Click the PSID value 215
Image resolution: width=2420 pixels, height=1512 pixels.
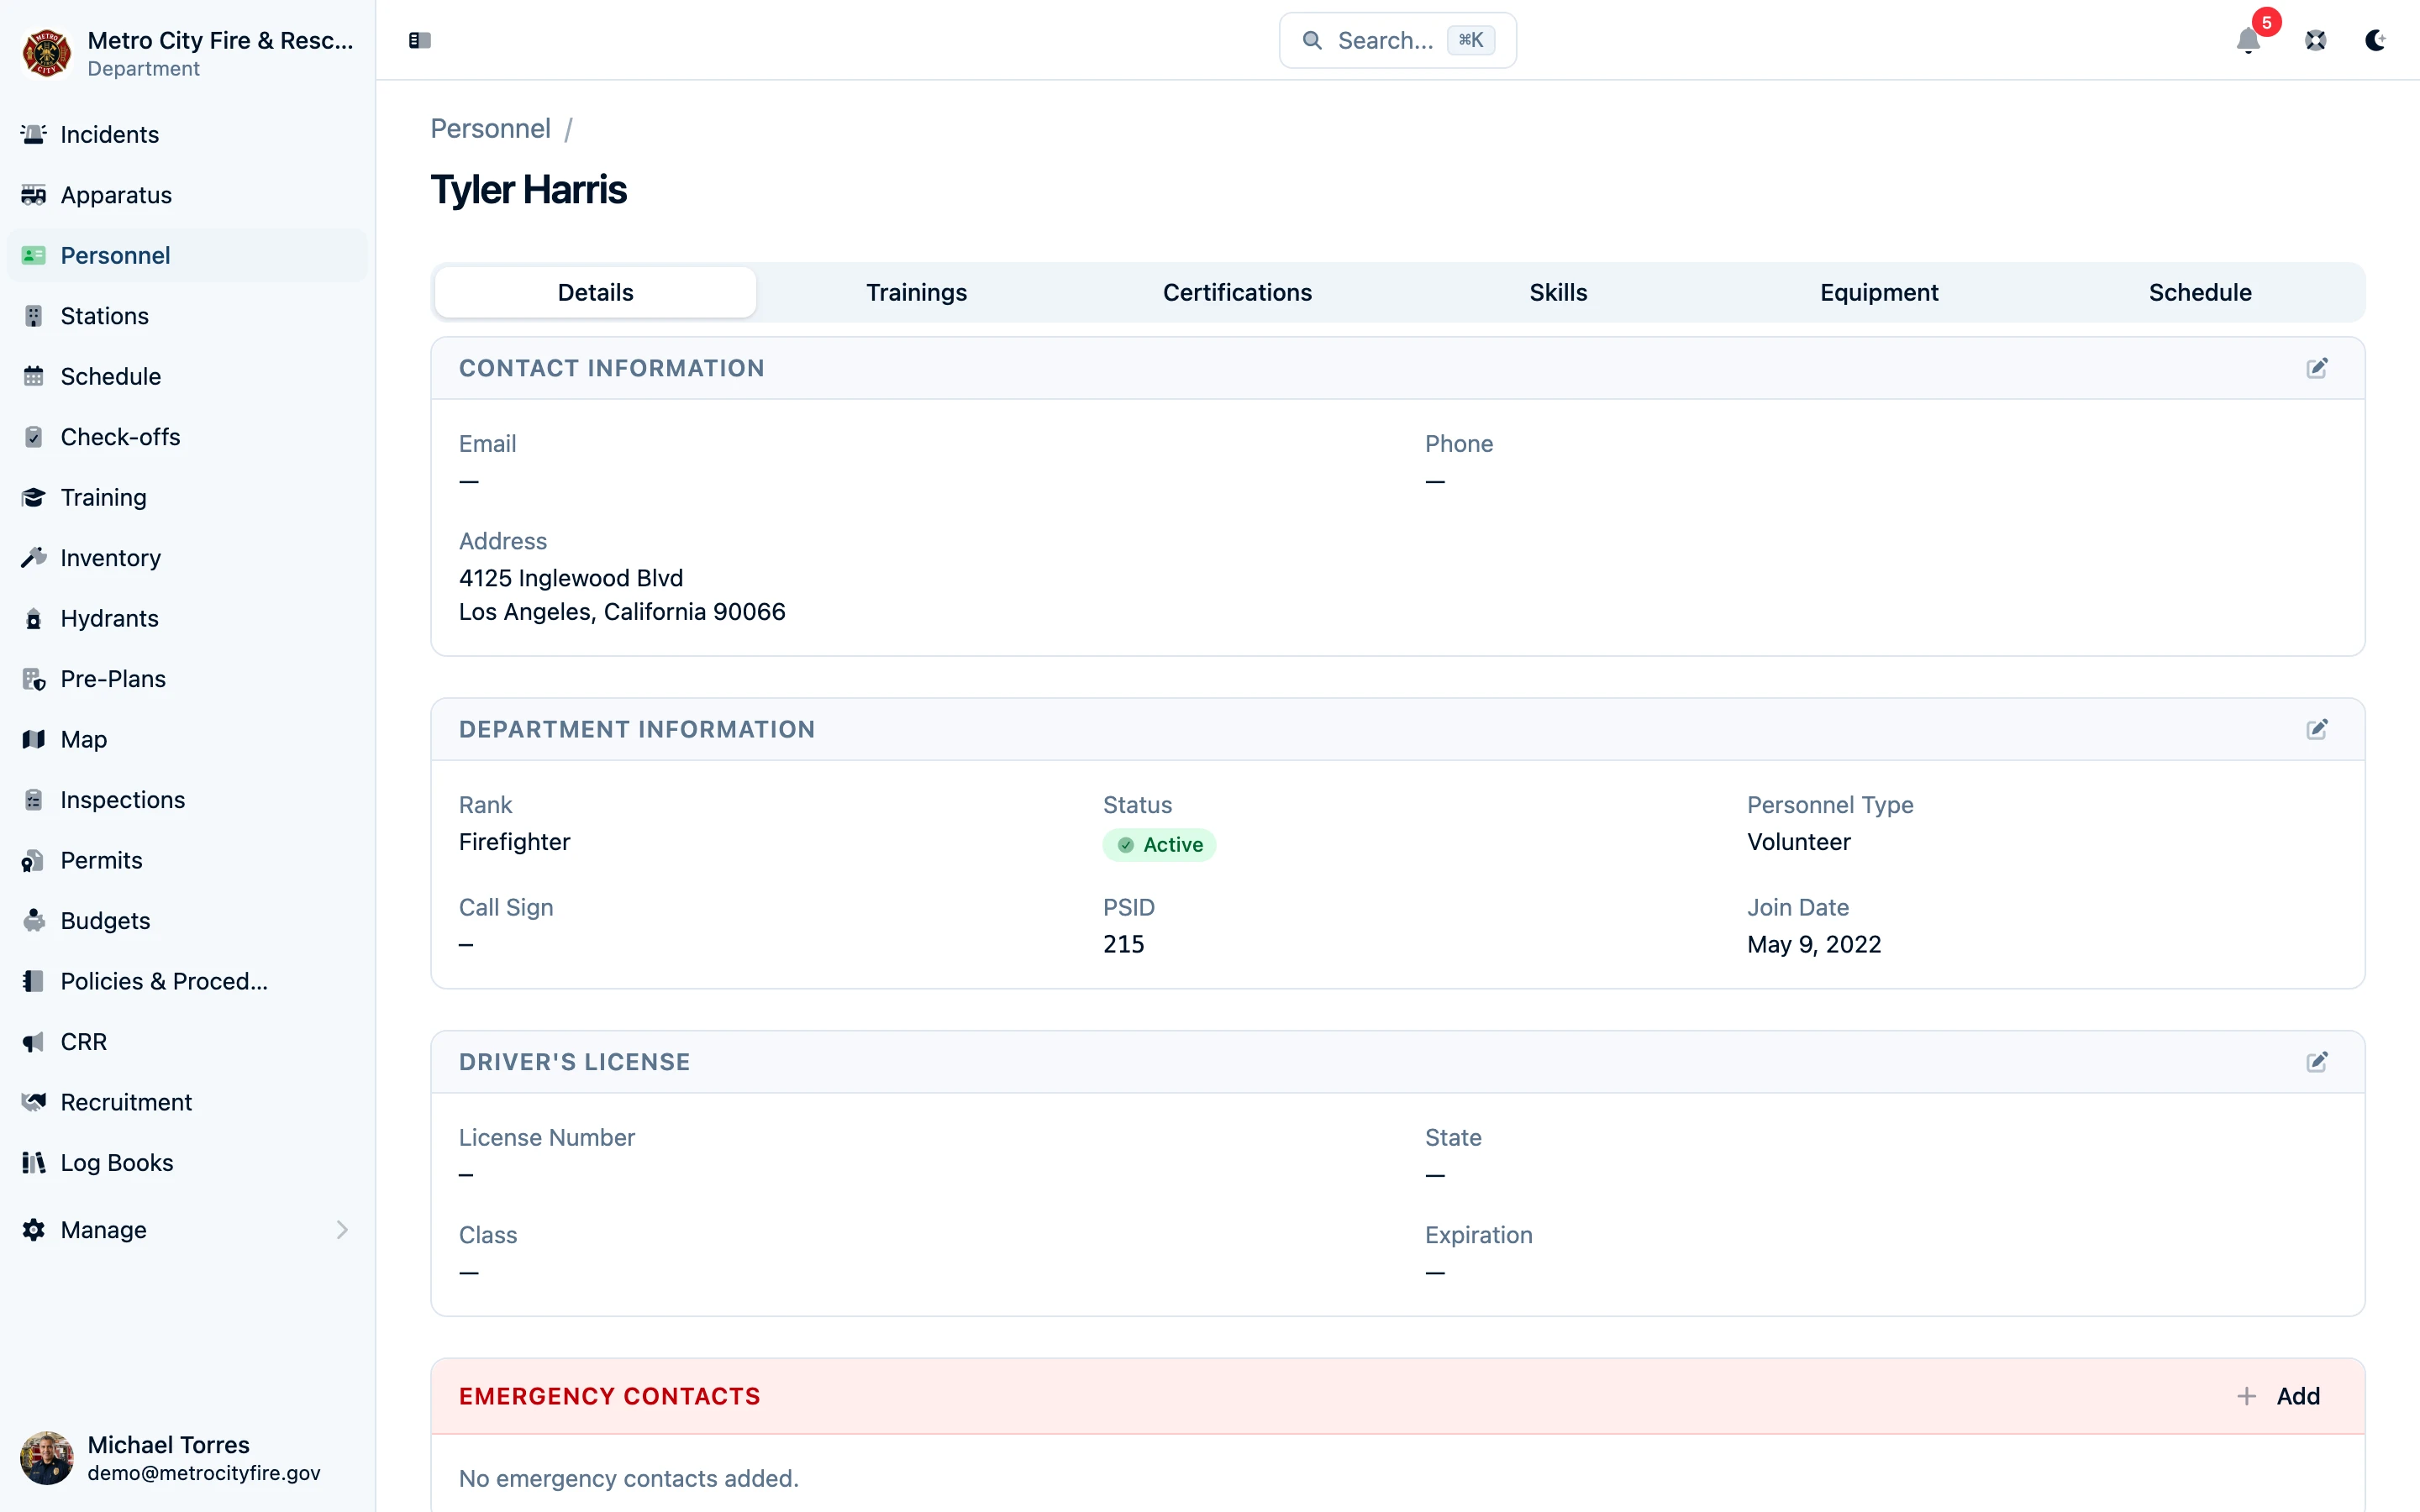click(x=1123, y=944)
